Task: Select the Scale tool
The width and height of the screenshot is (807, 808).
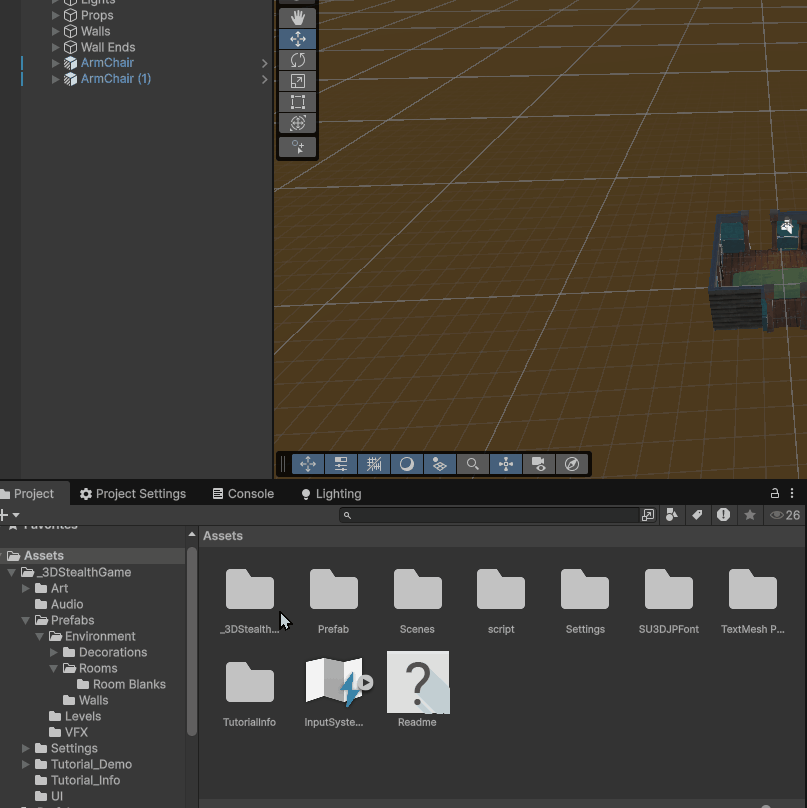Action: pos(297,81)
